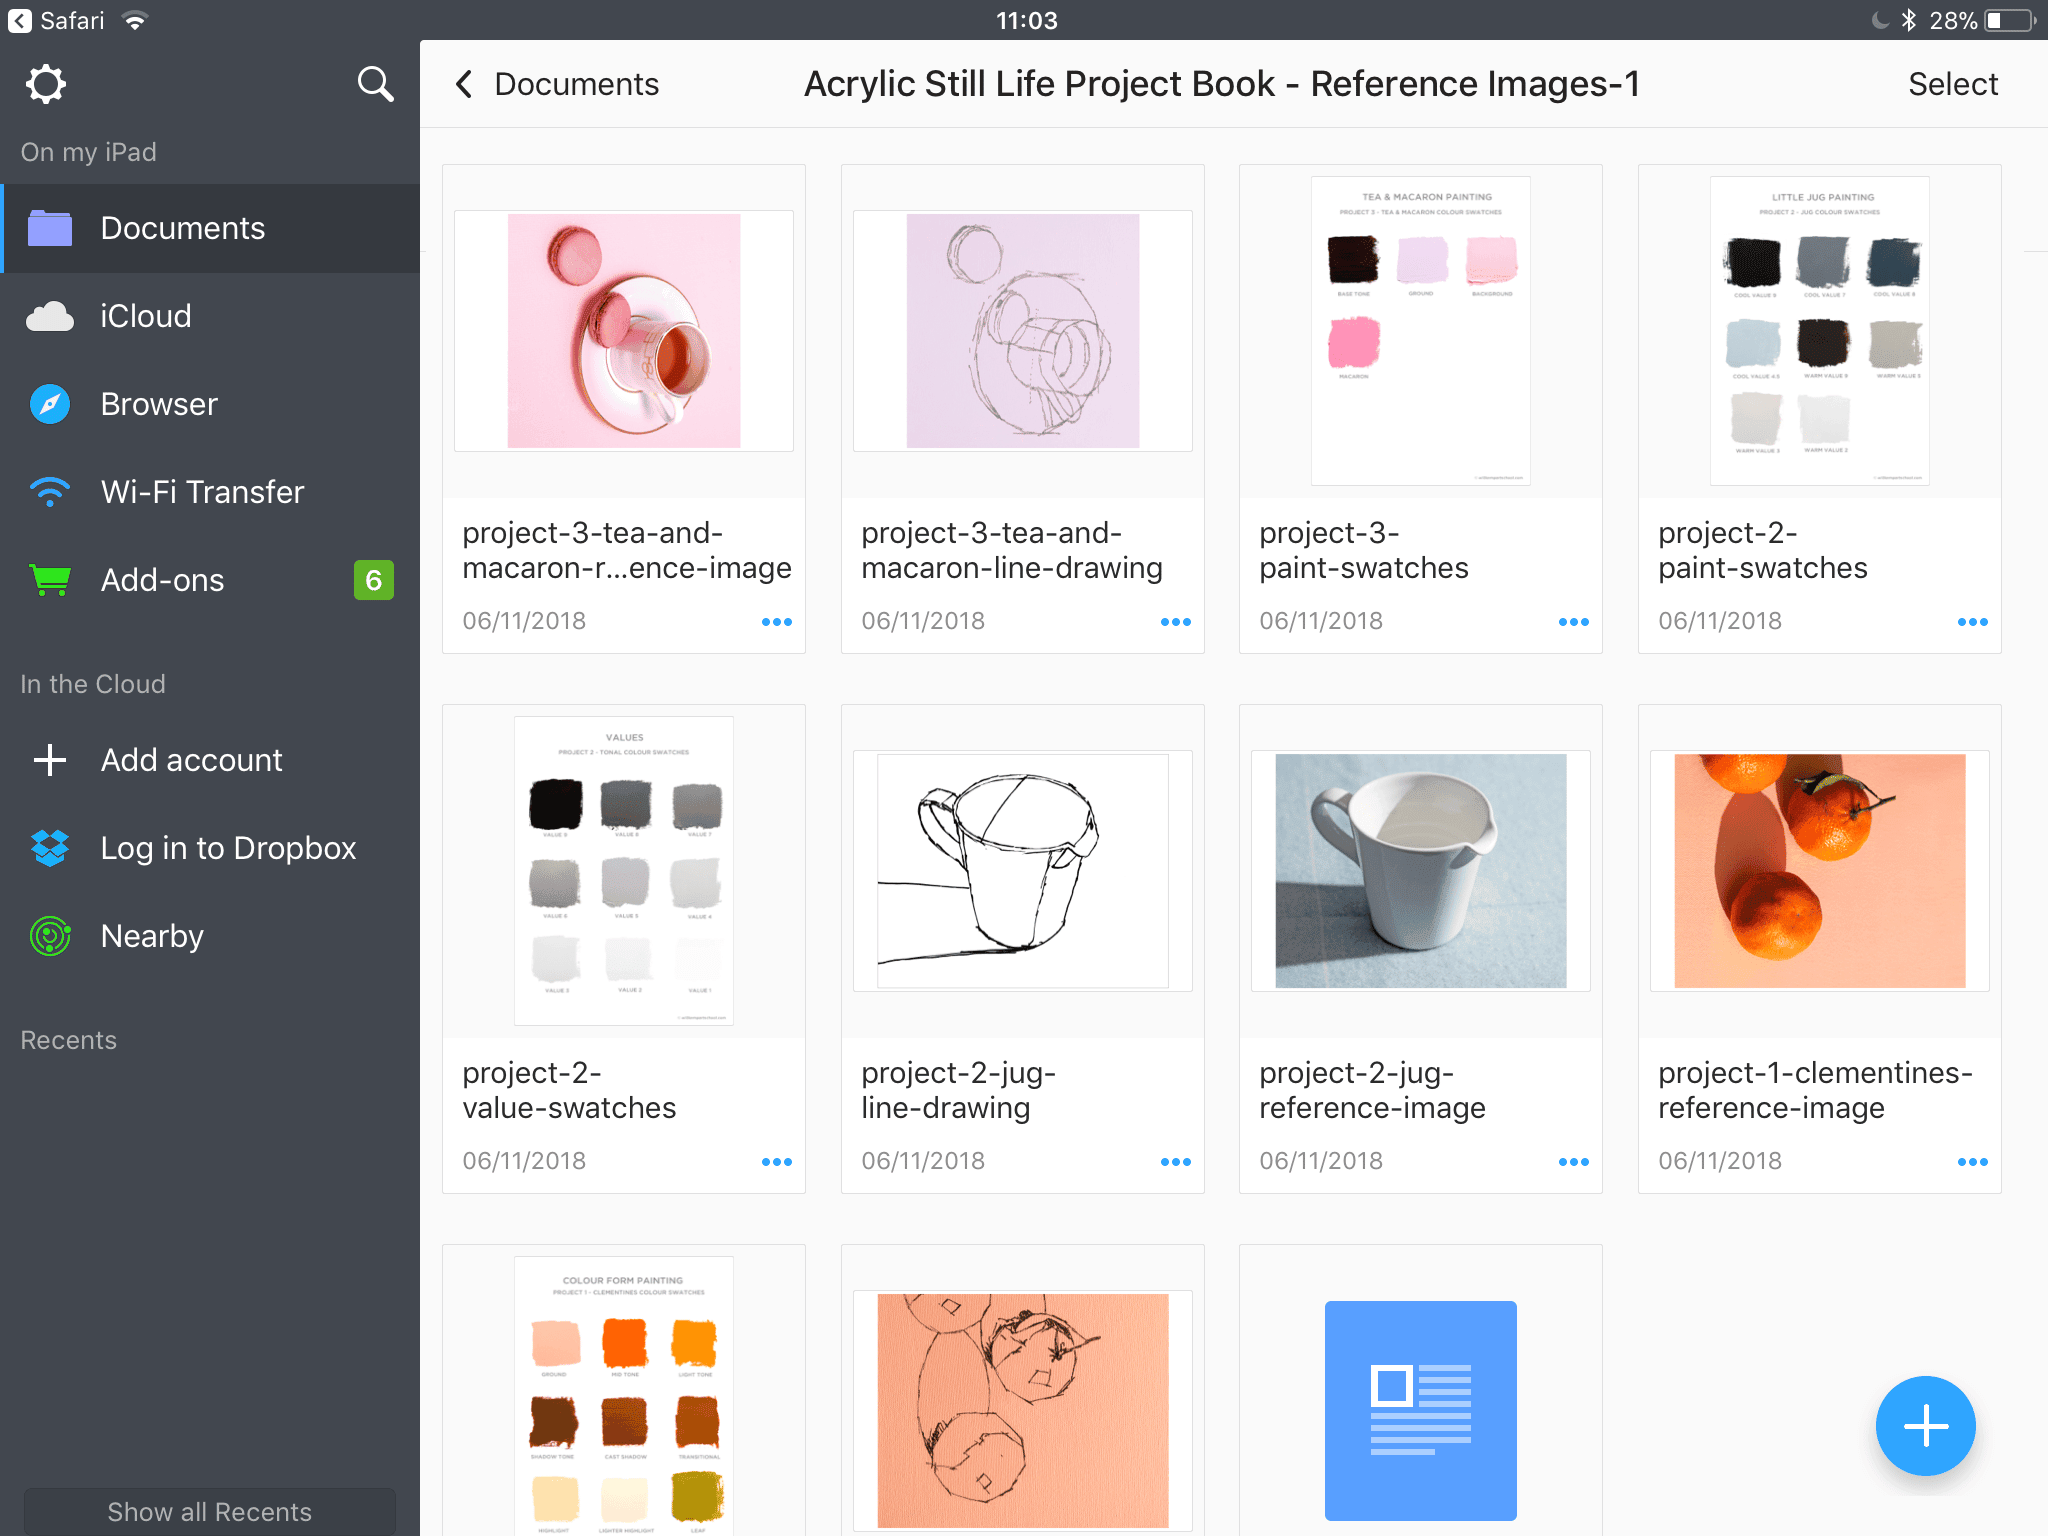The image size is (2048, 1536).
Task: Open more options for project-1-clementines-reference-image
Action: click(1973, 1162)
